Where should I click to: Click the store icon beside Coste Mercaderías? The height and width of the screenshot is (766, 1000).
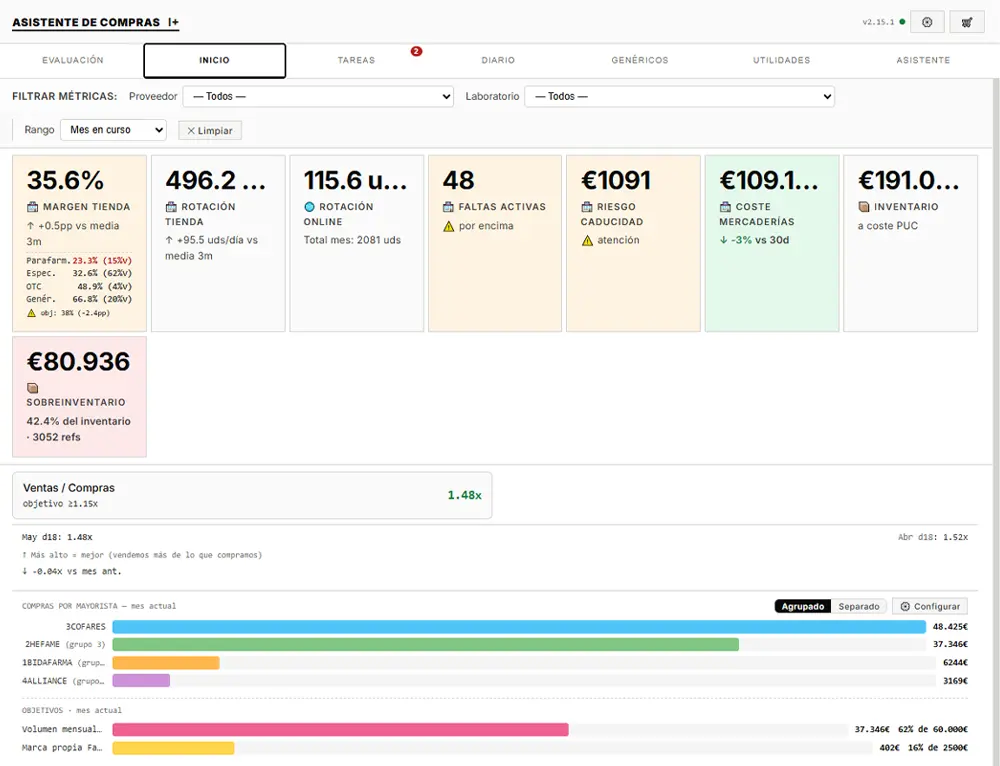725,207
